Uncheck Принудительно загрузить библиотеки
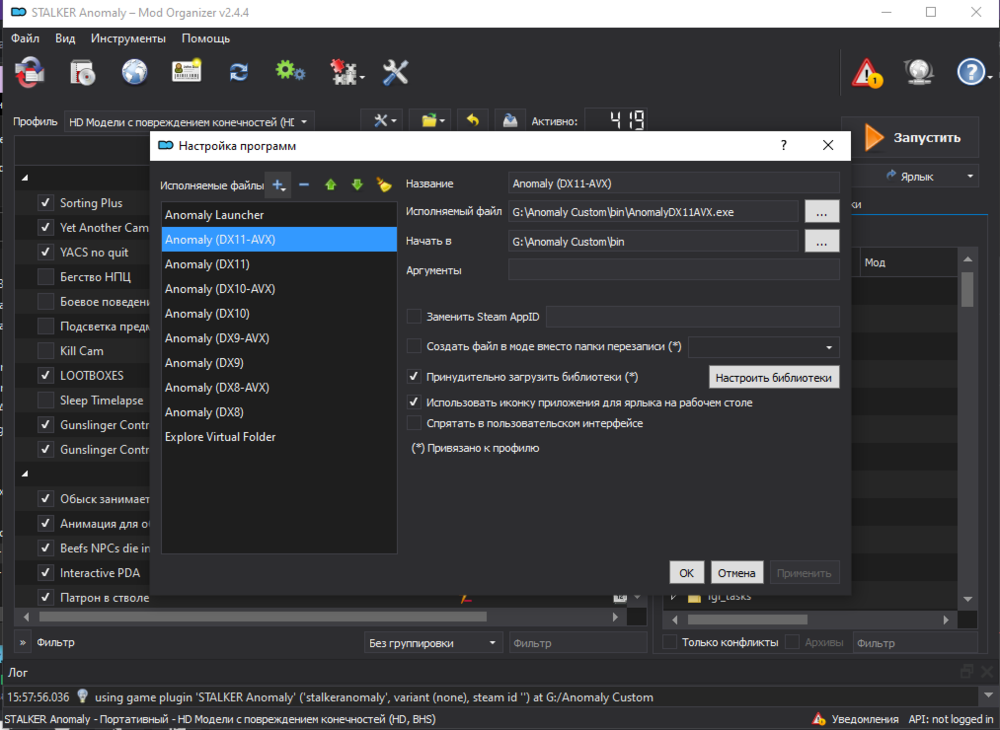 click(414, 377)
